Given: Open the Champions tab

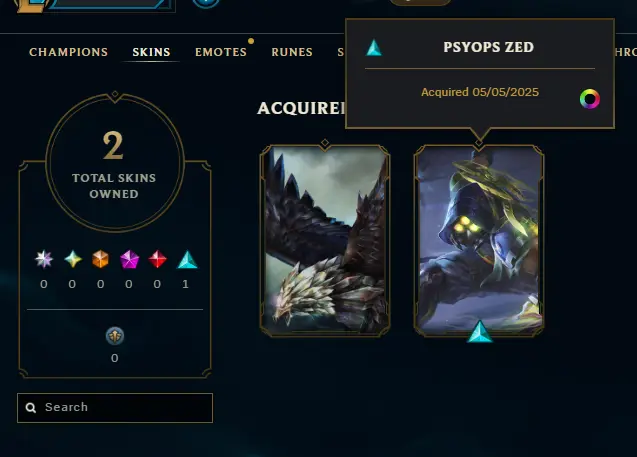Looking at the screenshot, I should coord(68,52).
